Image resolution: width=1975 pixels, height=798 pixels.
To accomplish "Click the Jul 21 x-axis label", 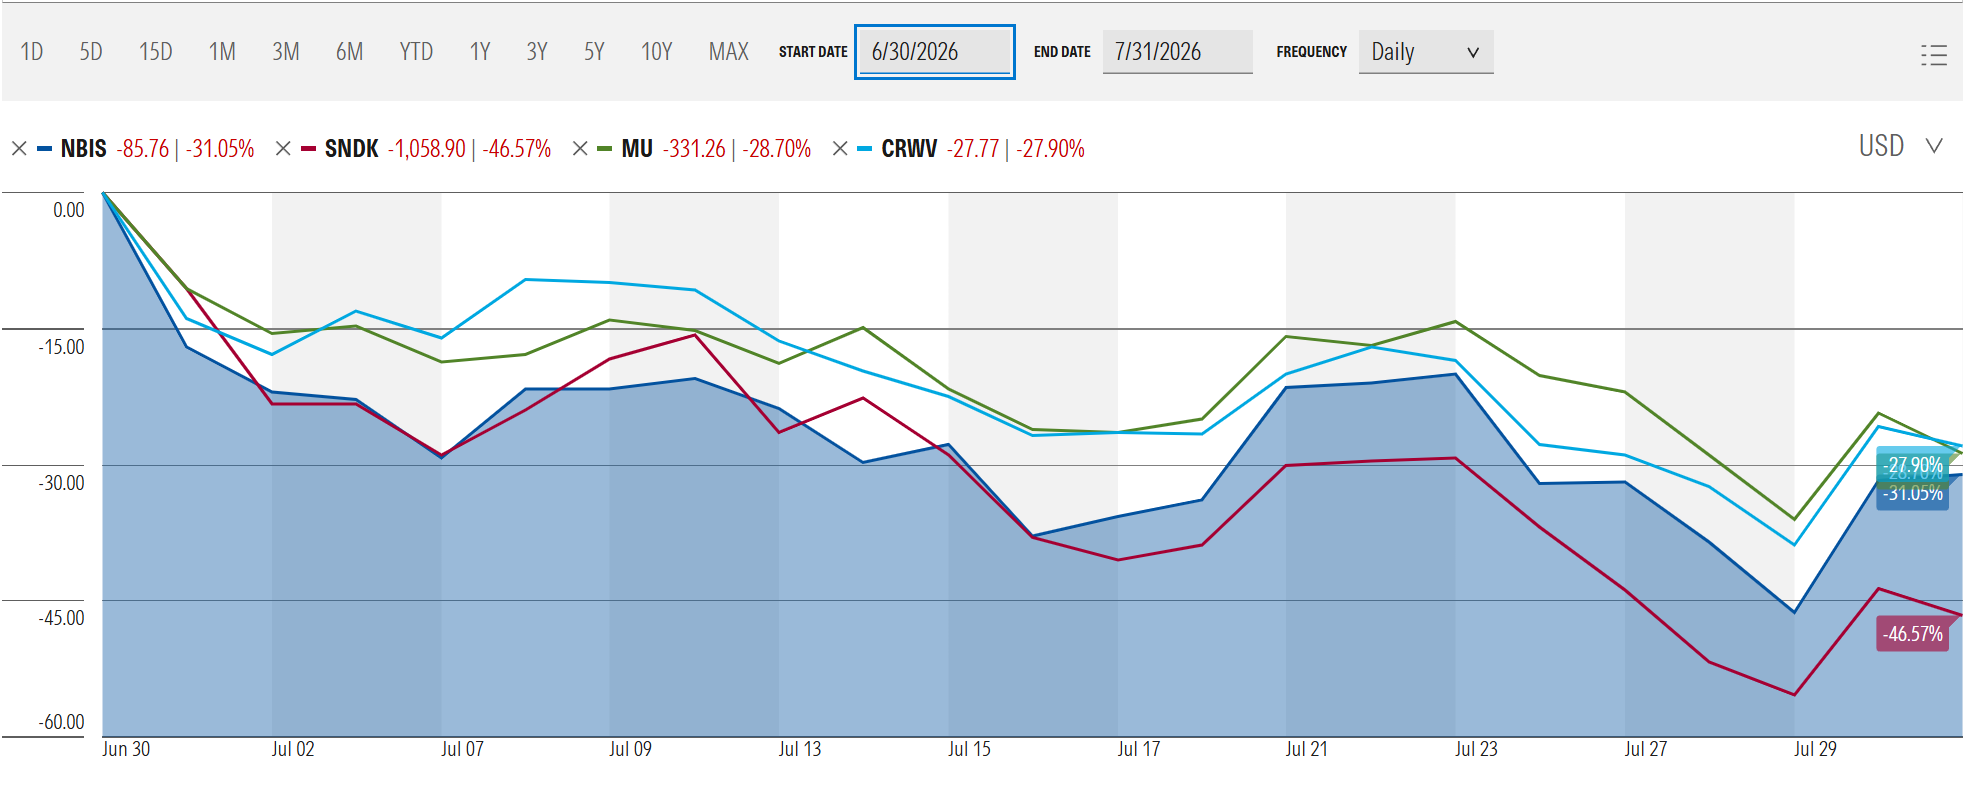I will 1306,749.
